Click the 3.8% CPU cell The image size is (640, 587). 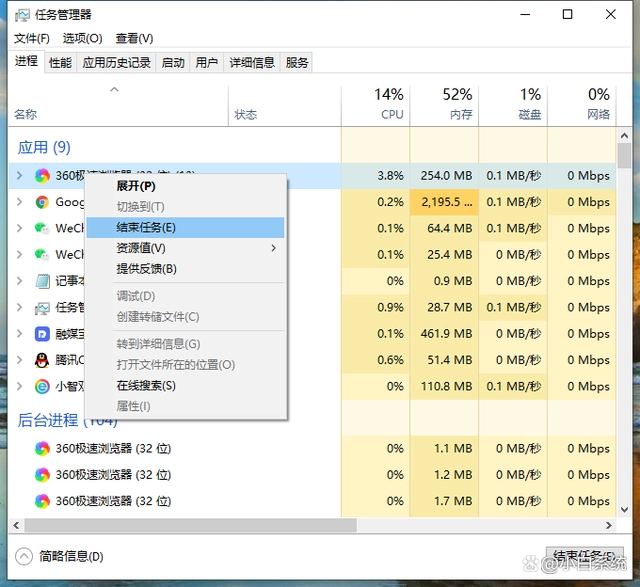tap(376, 176)
